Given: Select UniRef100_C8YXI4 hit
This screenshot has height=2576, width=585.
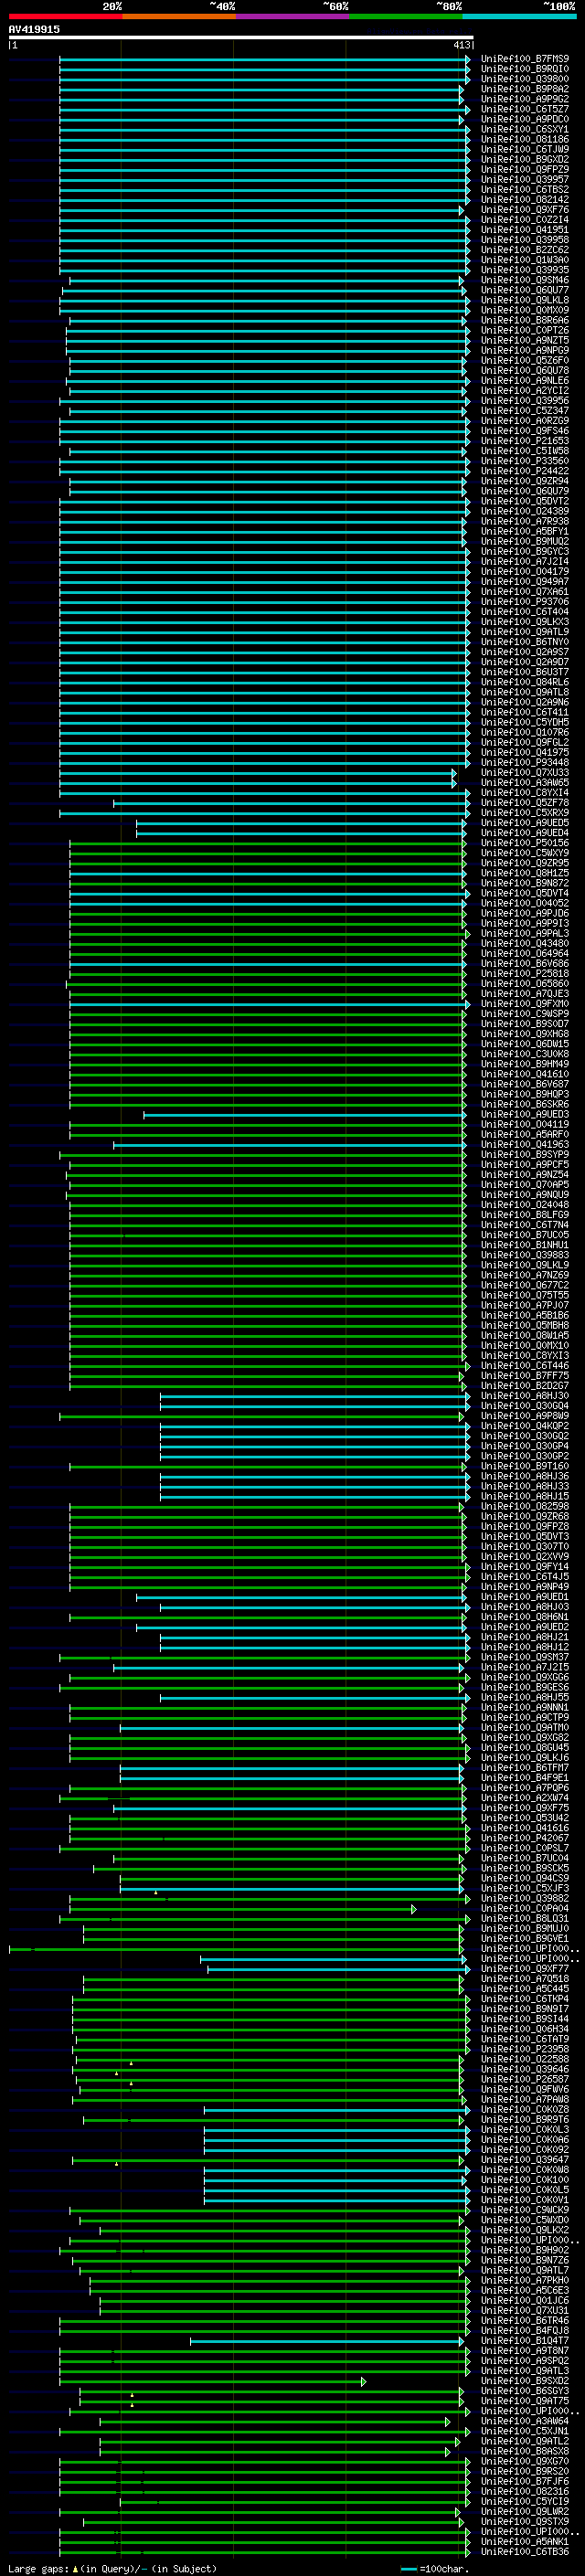Looking at the screenshot, I should 525,793.
